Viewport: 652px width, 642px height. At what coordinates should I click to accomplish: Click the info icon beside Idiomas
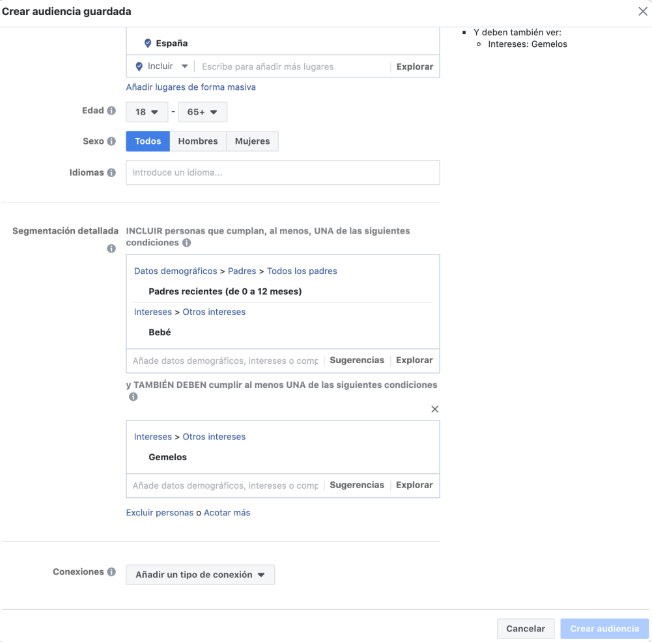pyautogui.click(x=111, y=173)
